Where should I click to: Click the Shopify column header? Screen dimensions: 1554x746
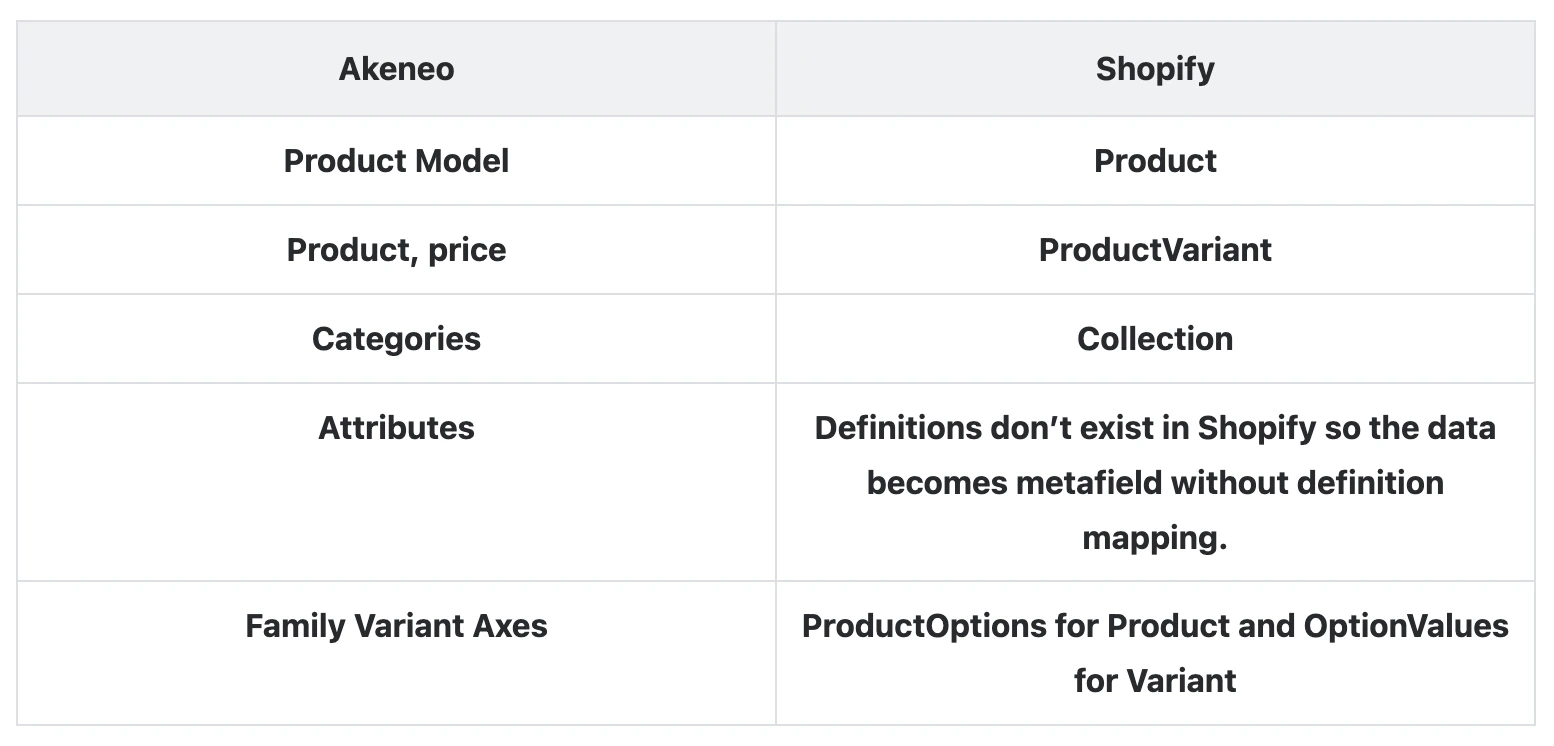pyautogui.click(x=1155, y=69)
